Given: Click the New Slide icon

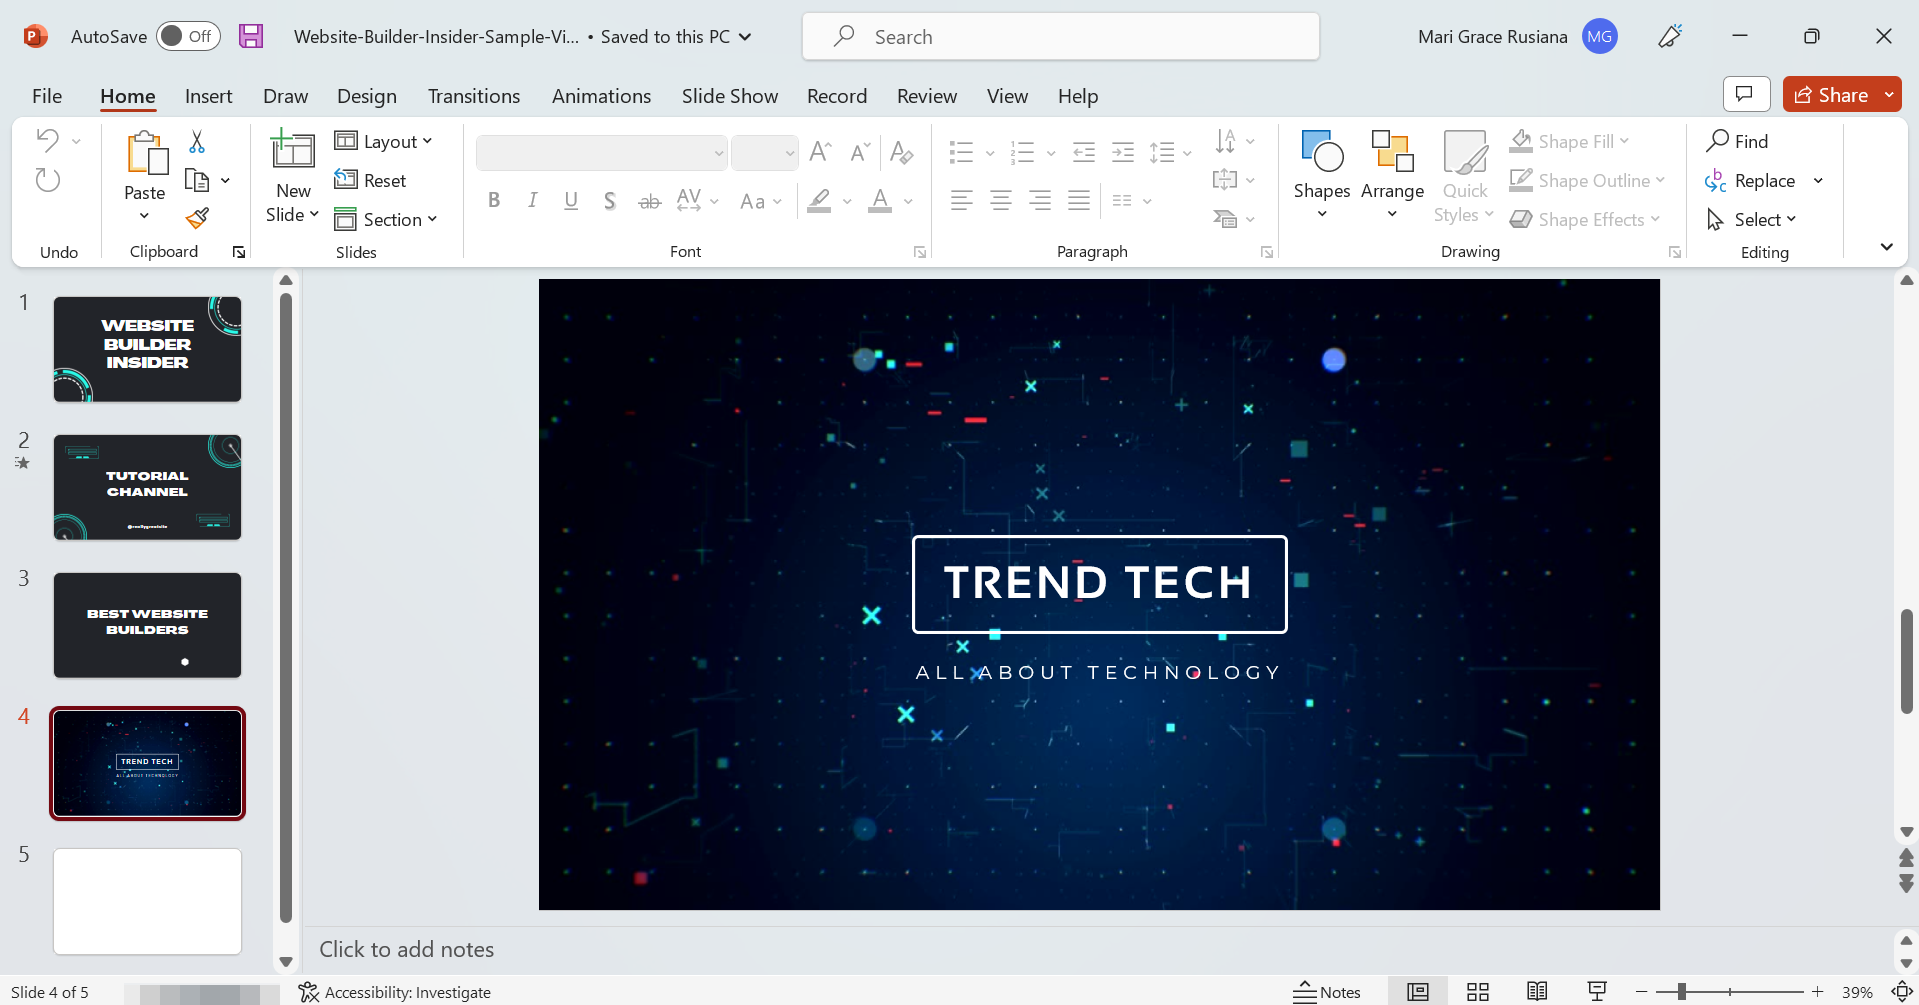Looking at the screenshot, I should coord(293,152).
